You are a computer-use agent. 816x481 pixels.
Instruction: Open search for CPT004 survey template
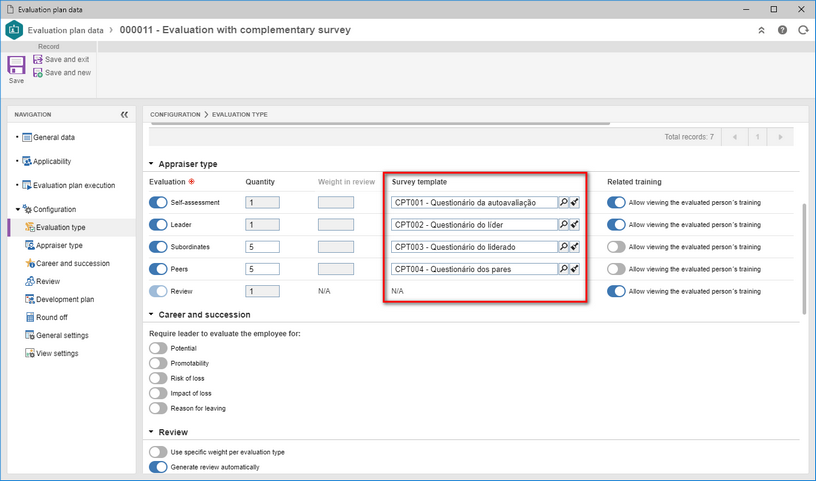tap(563, 269)
